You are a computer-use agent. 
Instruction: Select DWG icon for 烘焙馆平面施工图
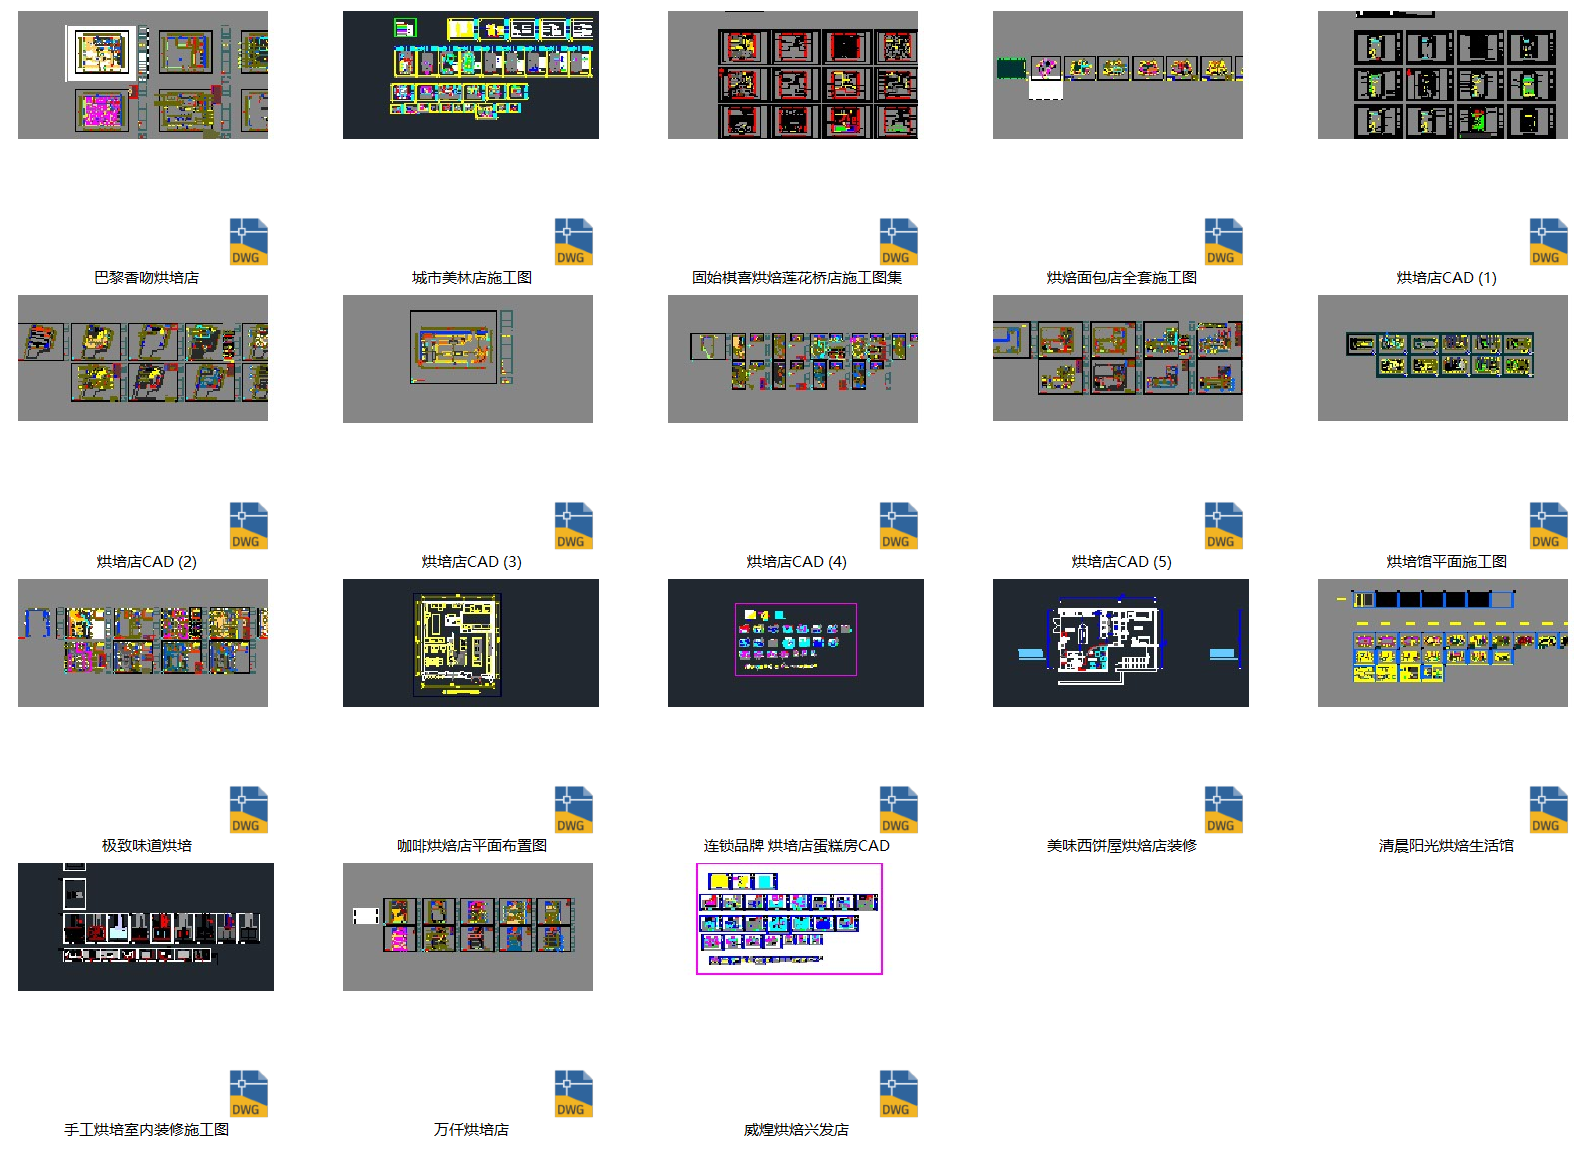point(1548,525)
